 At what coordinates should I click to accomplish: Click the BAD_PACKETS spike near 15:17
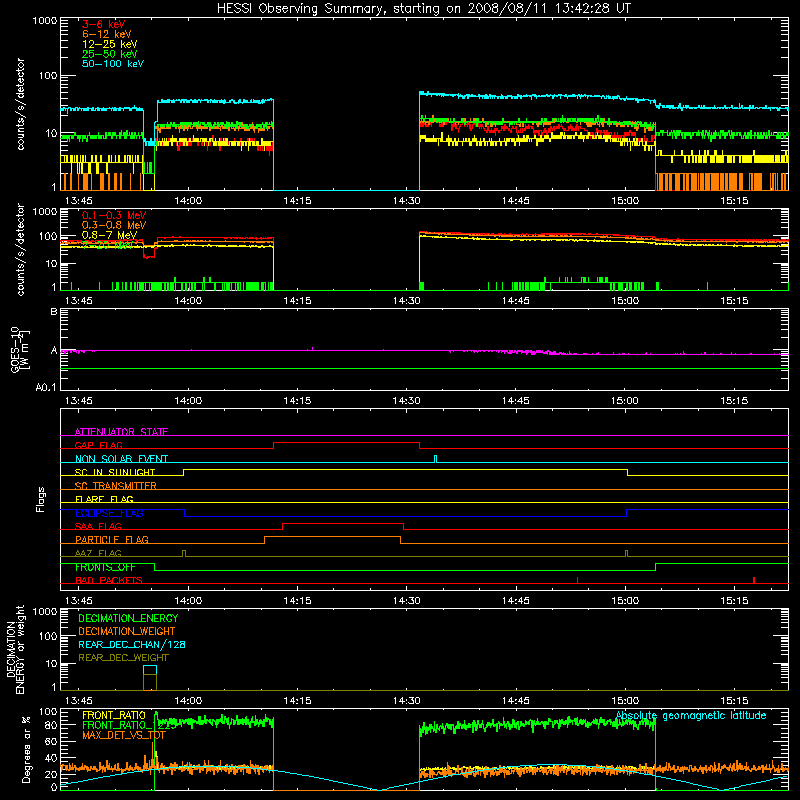[754, 580]
